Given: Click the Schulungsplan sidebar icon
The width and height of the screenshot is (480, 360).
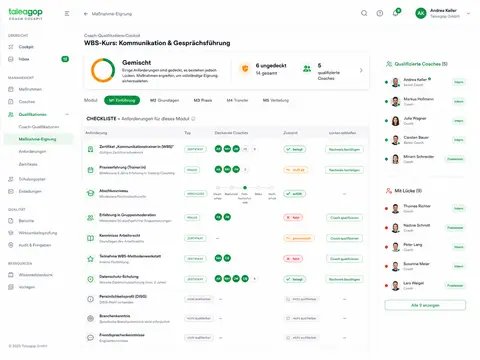Looking at the screenshot, I should (x=11, y=179).
